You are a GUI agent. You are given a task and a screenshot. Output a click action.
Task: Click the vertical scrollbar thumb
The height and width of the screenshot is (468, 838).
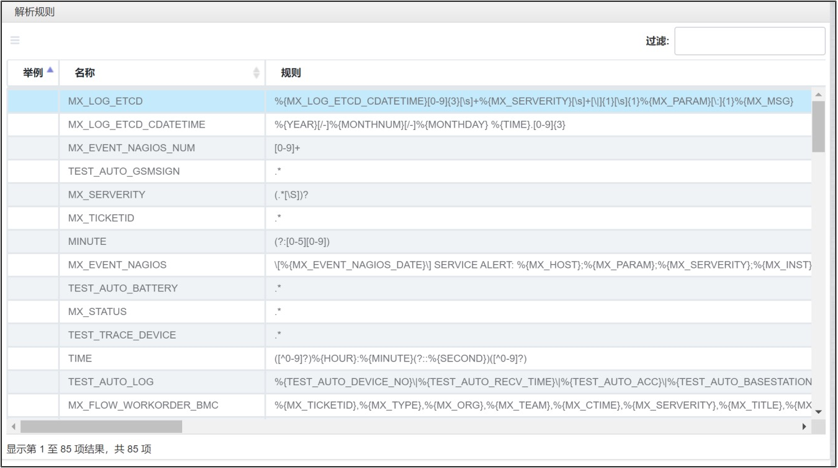click(818, 127)
